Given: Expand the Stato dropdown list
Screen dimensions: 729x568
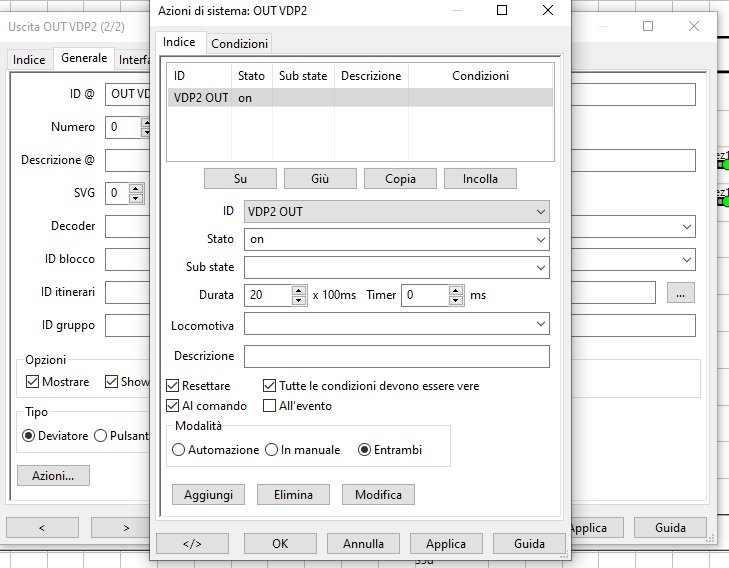Looking at the screenshot, I should 397,240.
